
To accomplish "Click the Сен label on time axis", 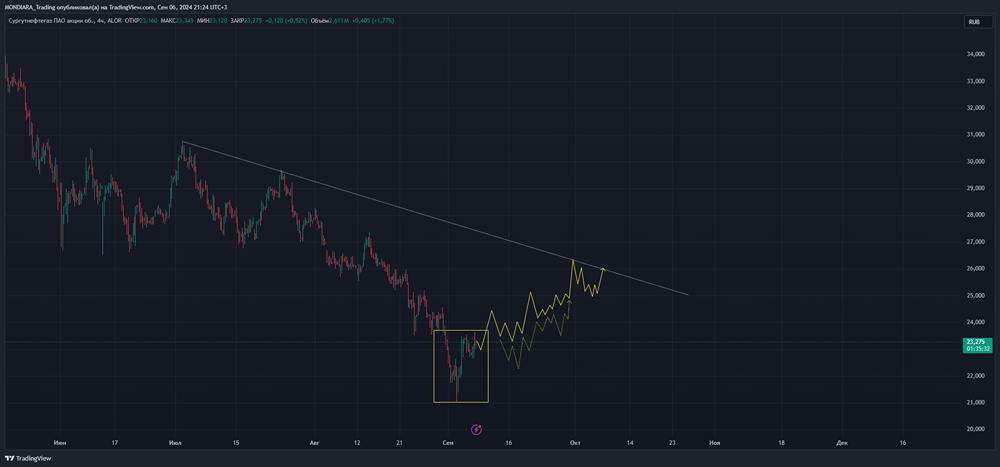I will (447, 442).
